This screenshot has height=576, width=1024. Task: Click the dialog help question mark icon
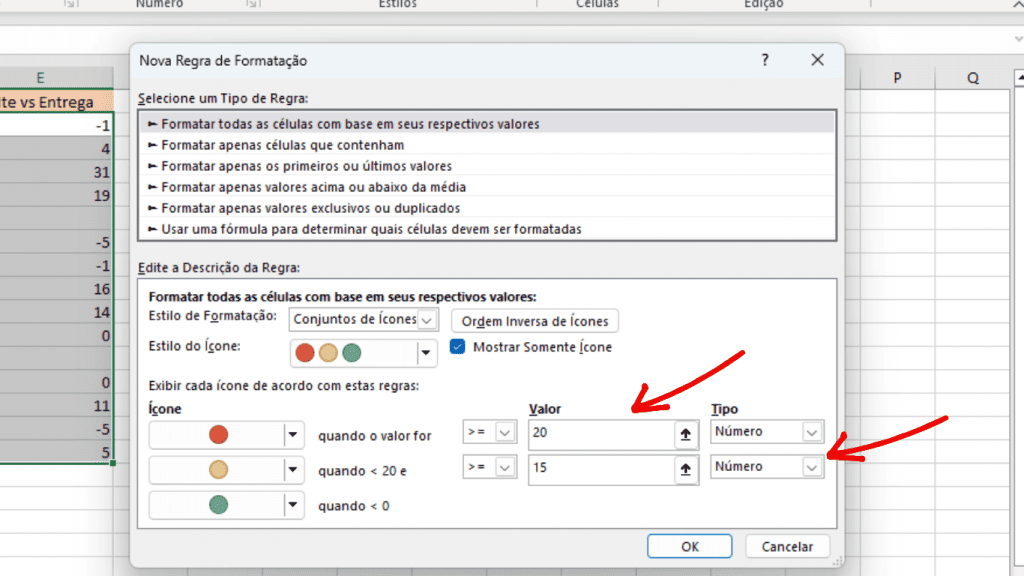click(765, 60)
